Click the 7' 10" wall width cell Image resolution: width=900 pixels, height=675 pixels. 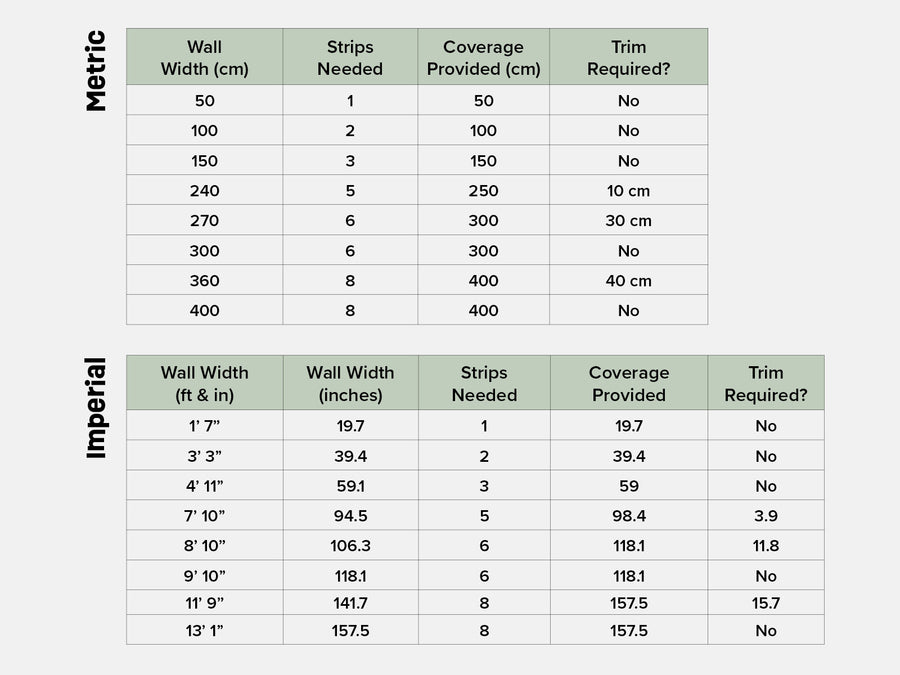(x=204, y=516)
